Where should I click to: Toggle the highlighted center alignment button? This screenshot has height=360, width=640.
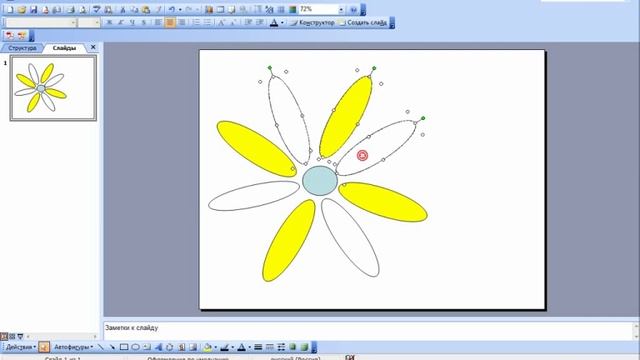[x=170, y=23]
